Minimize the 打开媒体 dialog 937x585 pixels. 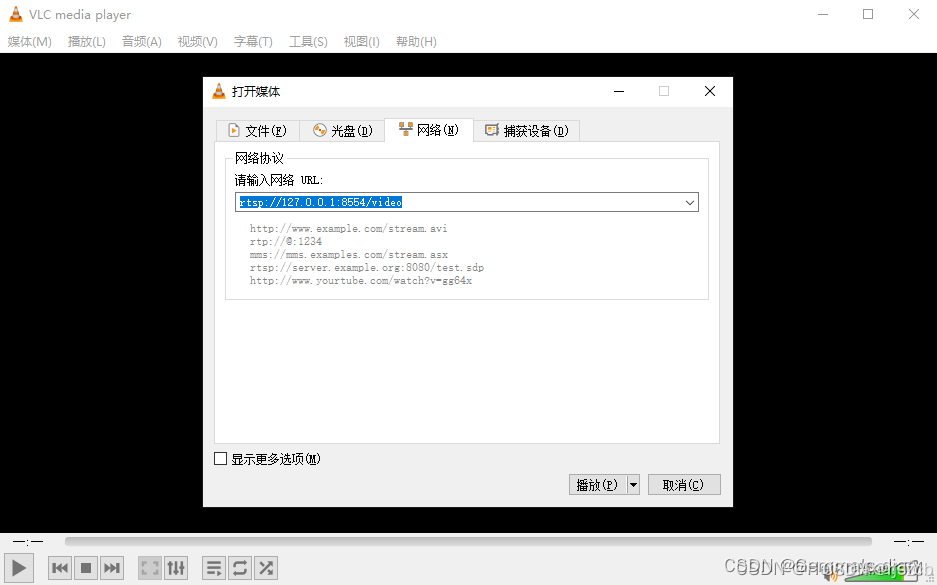[619, 91]
